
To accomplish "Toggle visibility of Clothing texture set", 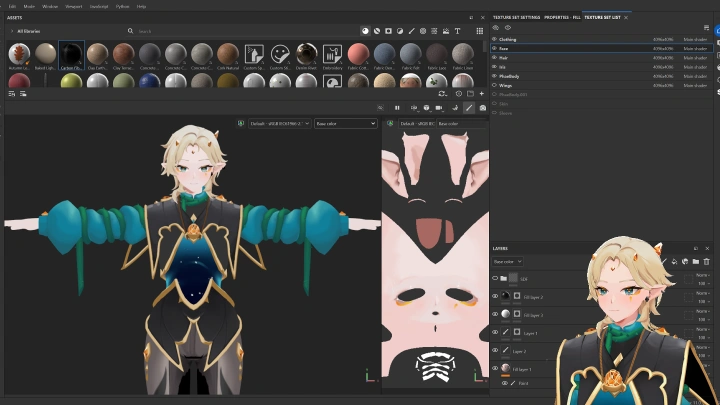I will click(495, 39).
